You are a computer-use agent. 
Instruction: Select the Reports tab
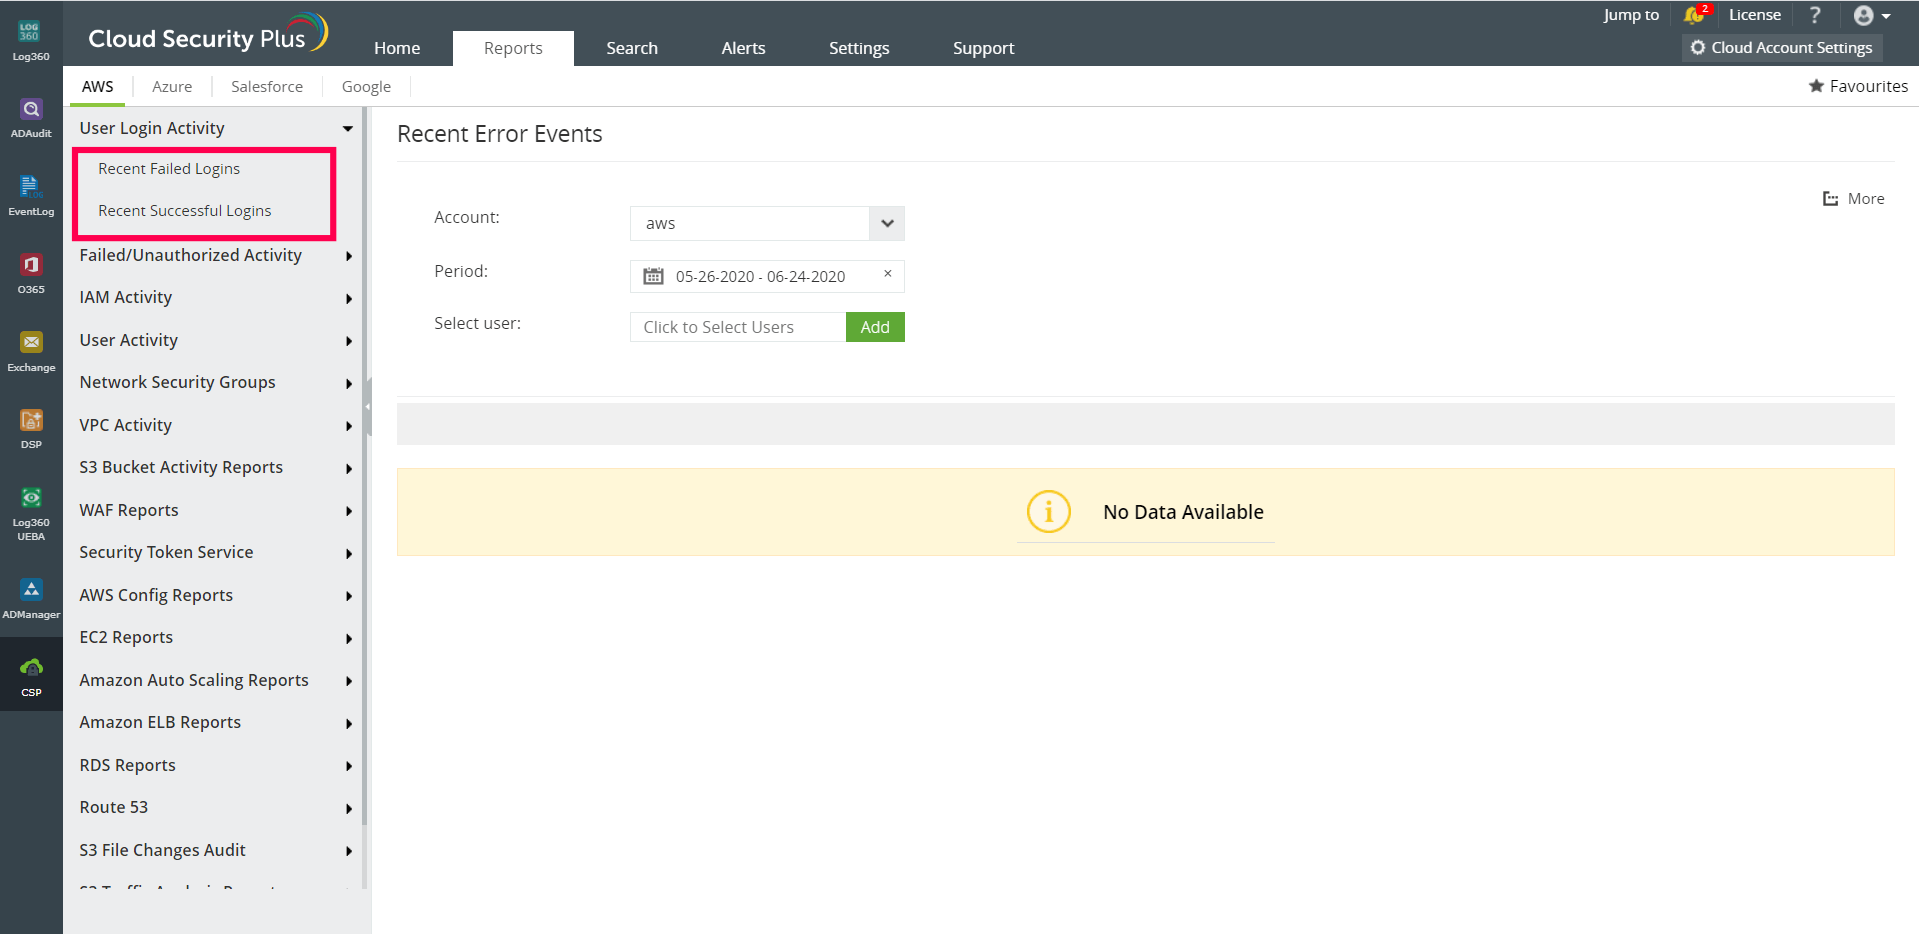point(513,48)
